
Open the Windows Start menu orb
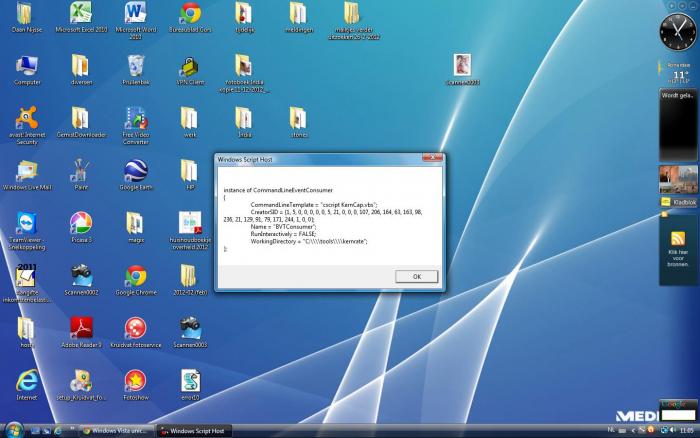click(x=9, y=430)
